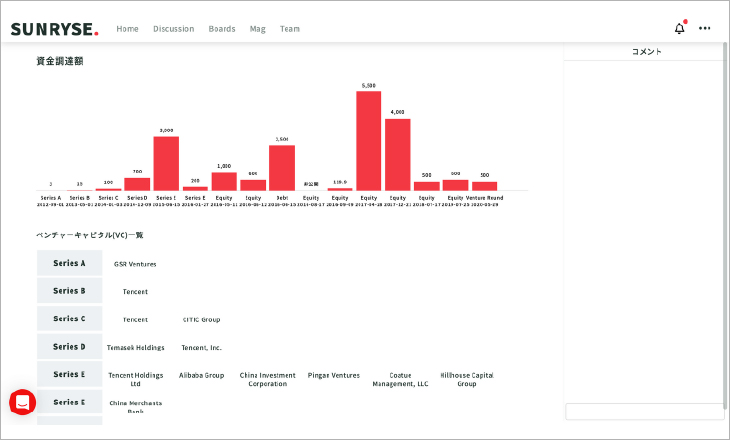730x440 pixels.
Task: Click the 非公開 label in chart
Action: coord(311,184)
